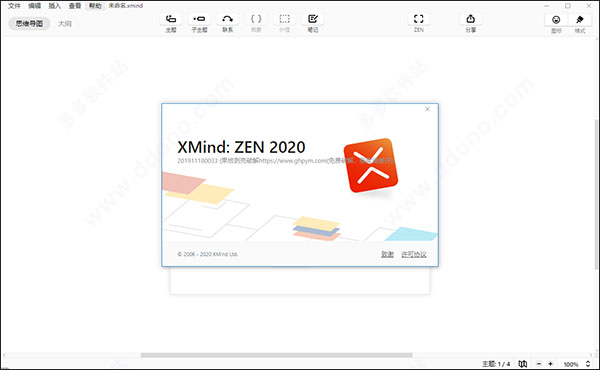Viewport: 600px width, 370px height.
Task: Maximize the XMind window
Action: (568, 6)
